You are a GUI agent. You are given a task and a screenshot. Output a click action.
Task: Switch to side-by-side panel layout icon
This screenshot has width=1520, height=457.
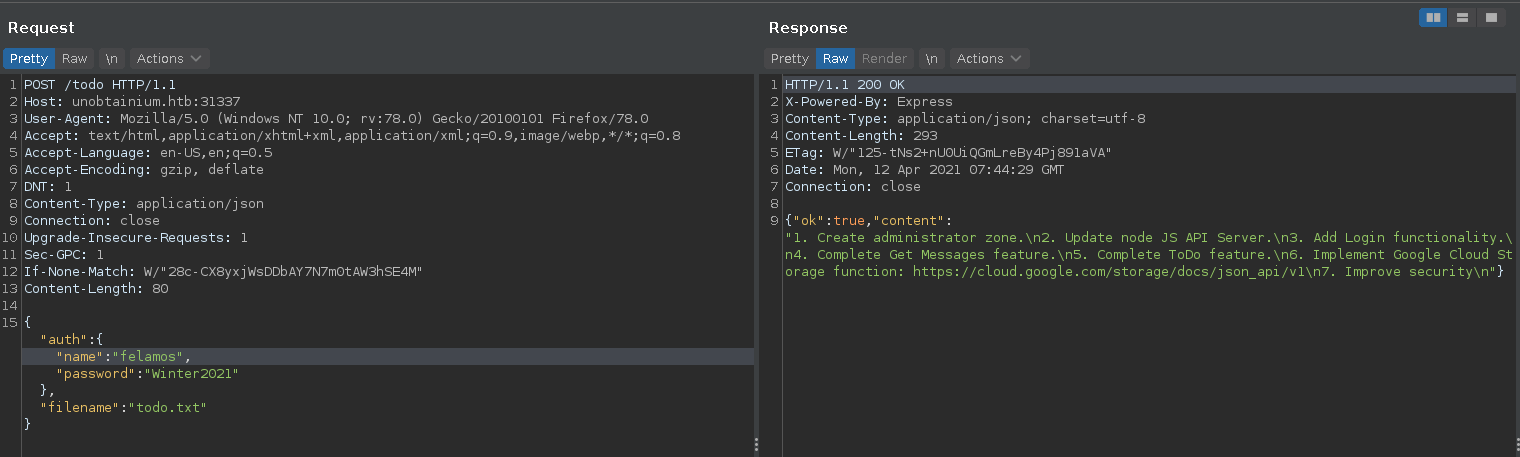coord(1434,18)
